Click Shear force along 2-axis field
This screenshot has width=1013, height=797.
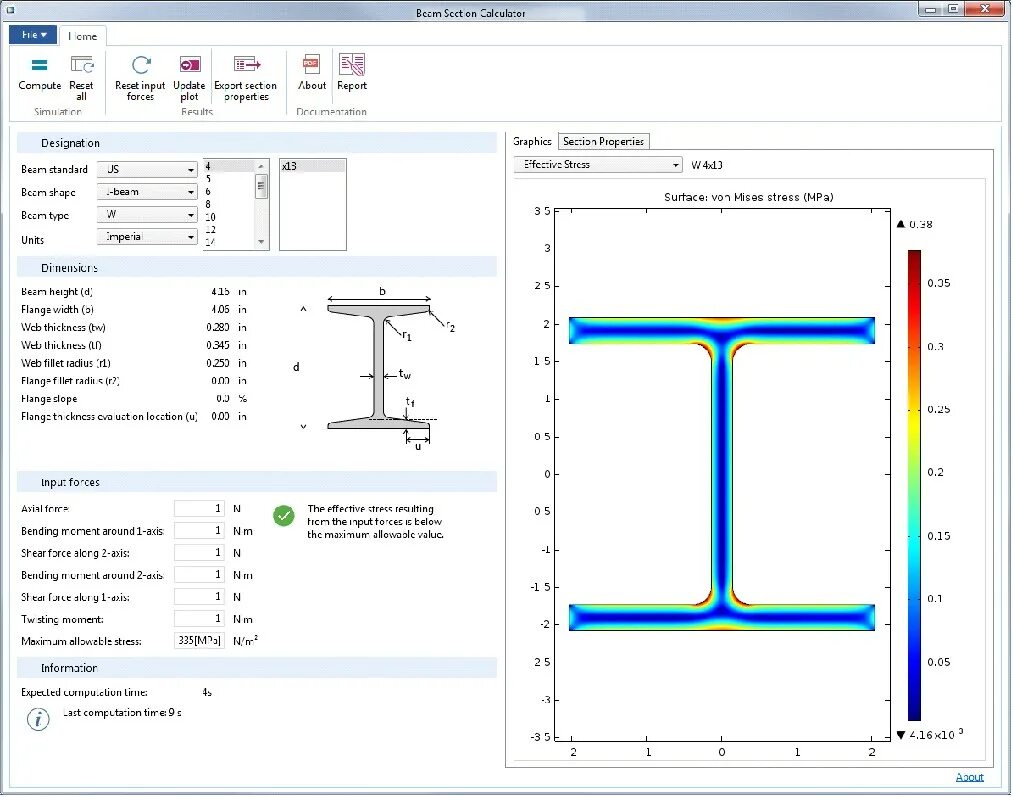click(x=199, y=552)
